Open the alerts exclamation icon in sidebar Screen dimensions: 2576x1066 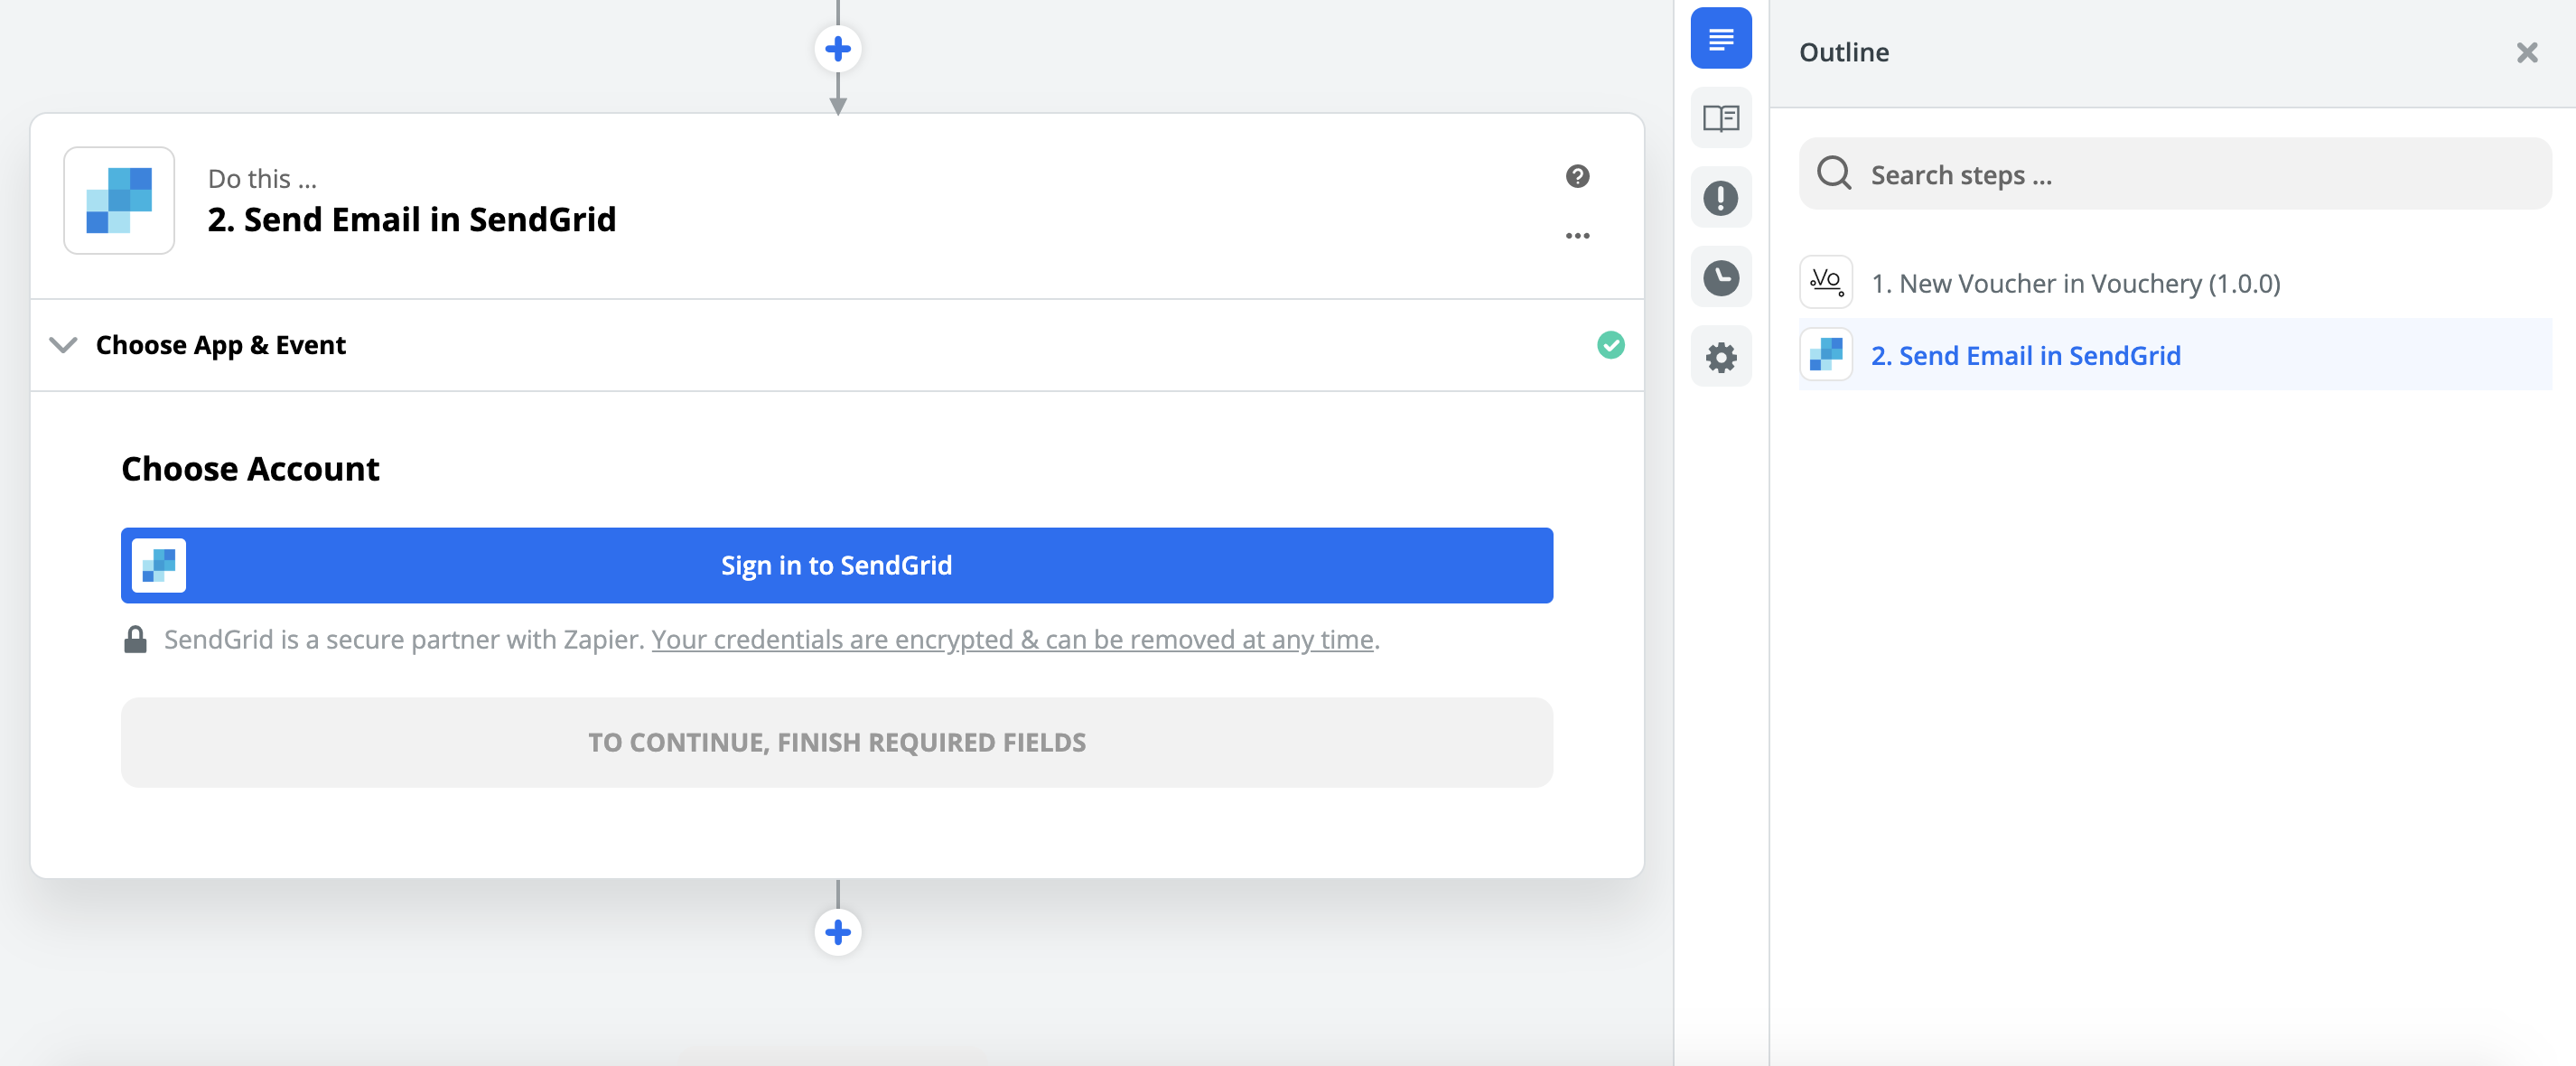[x=1720, y=198]
